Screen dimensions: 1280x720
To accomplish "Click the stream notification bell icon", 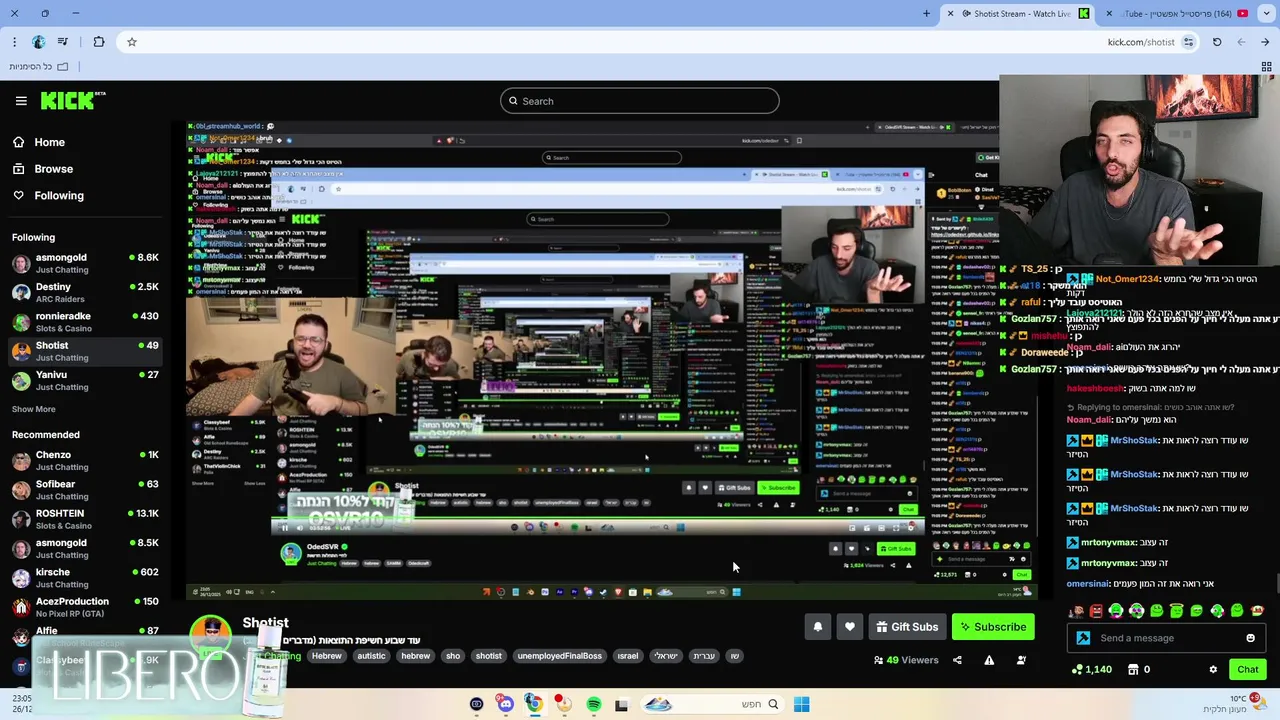I will tap(817, 627).
